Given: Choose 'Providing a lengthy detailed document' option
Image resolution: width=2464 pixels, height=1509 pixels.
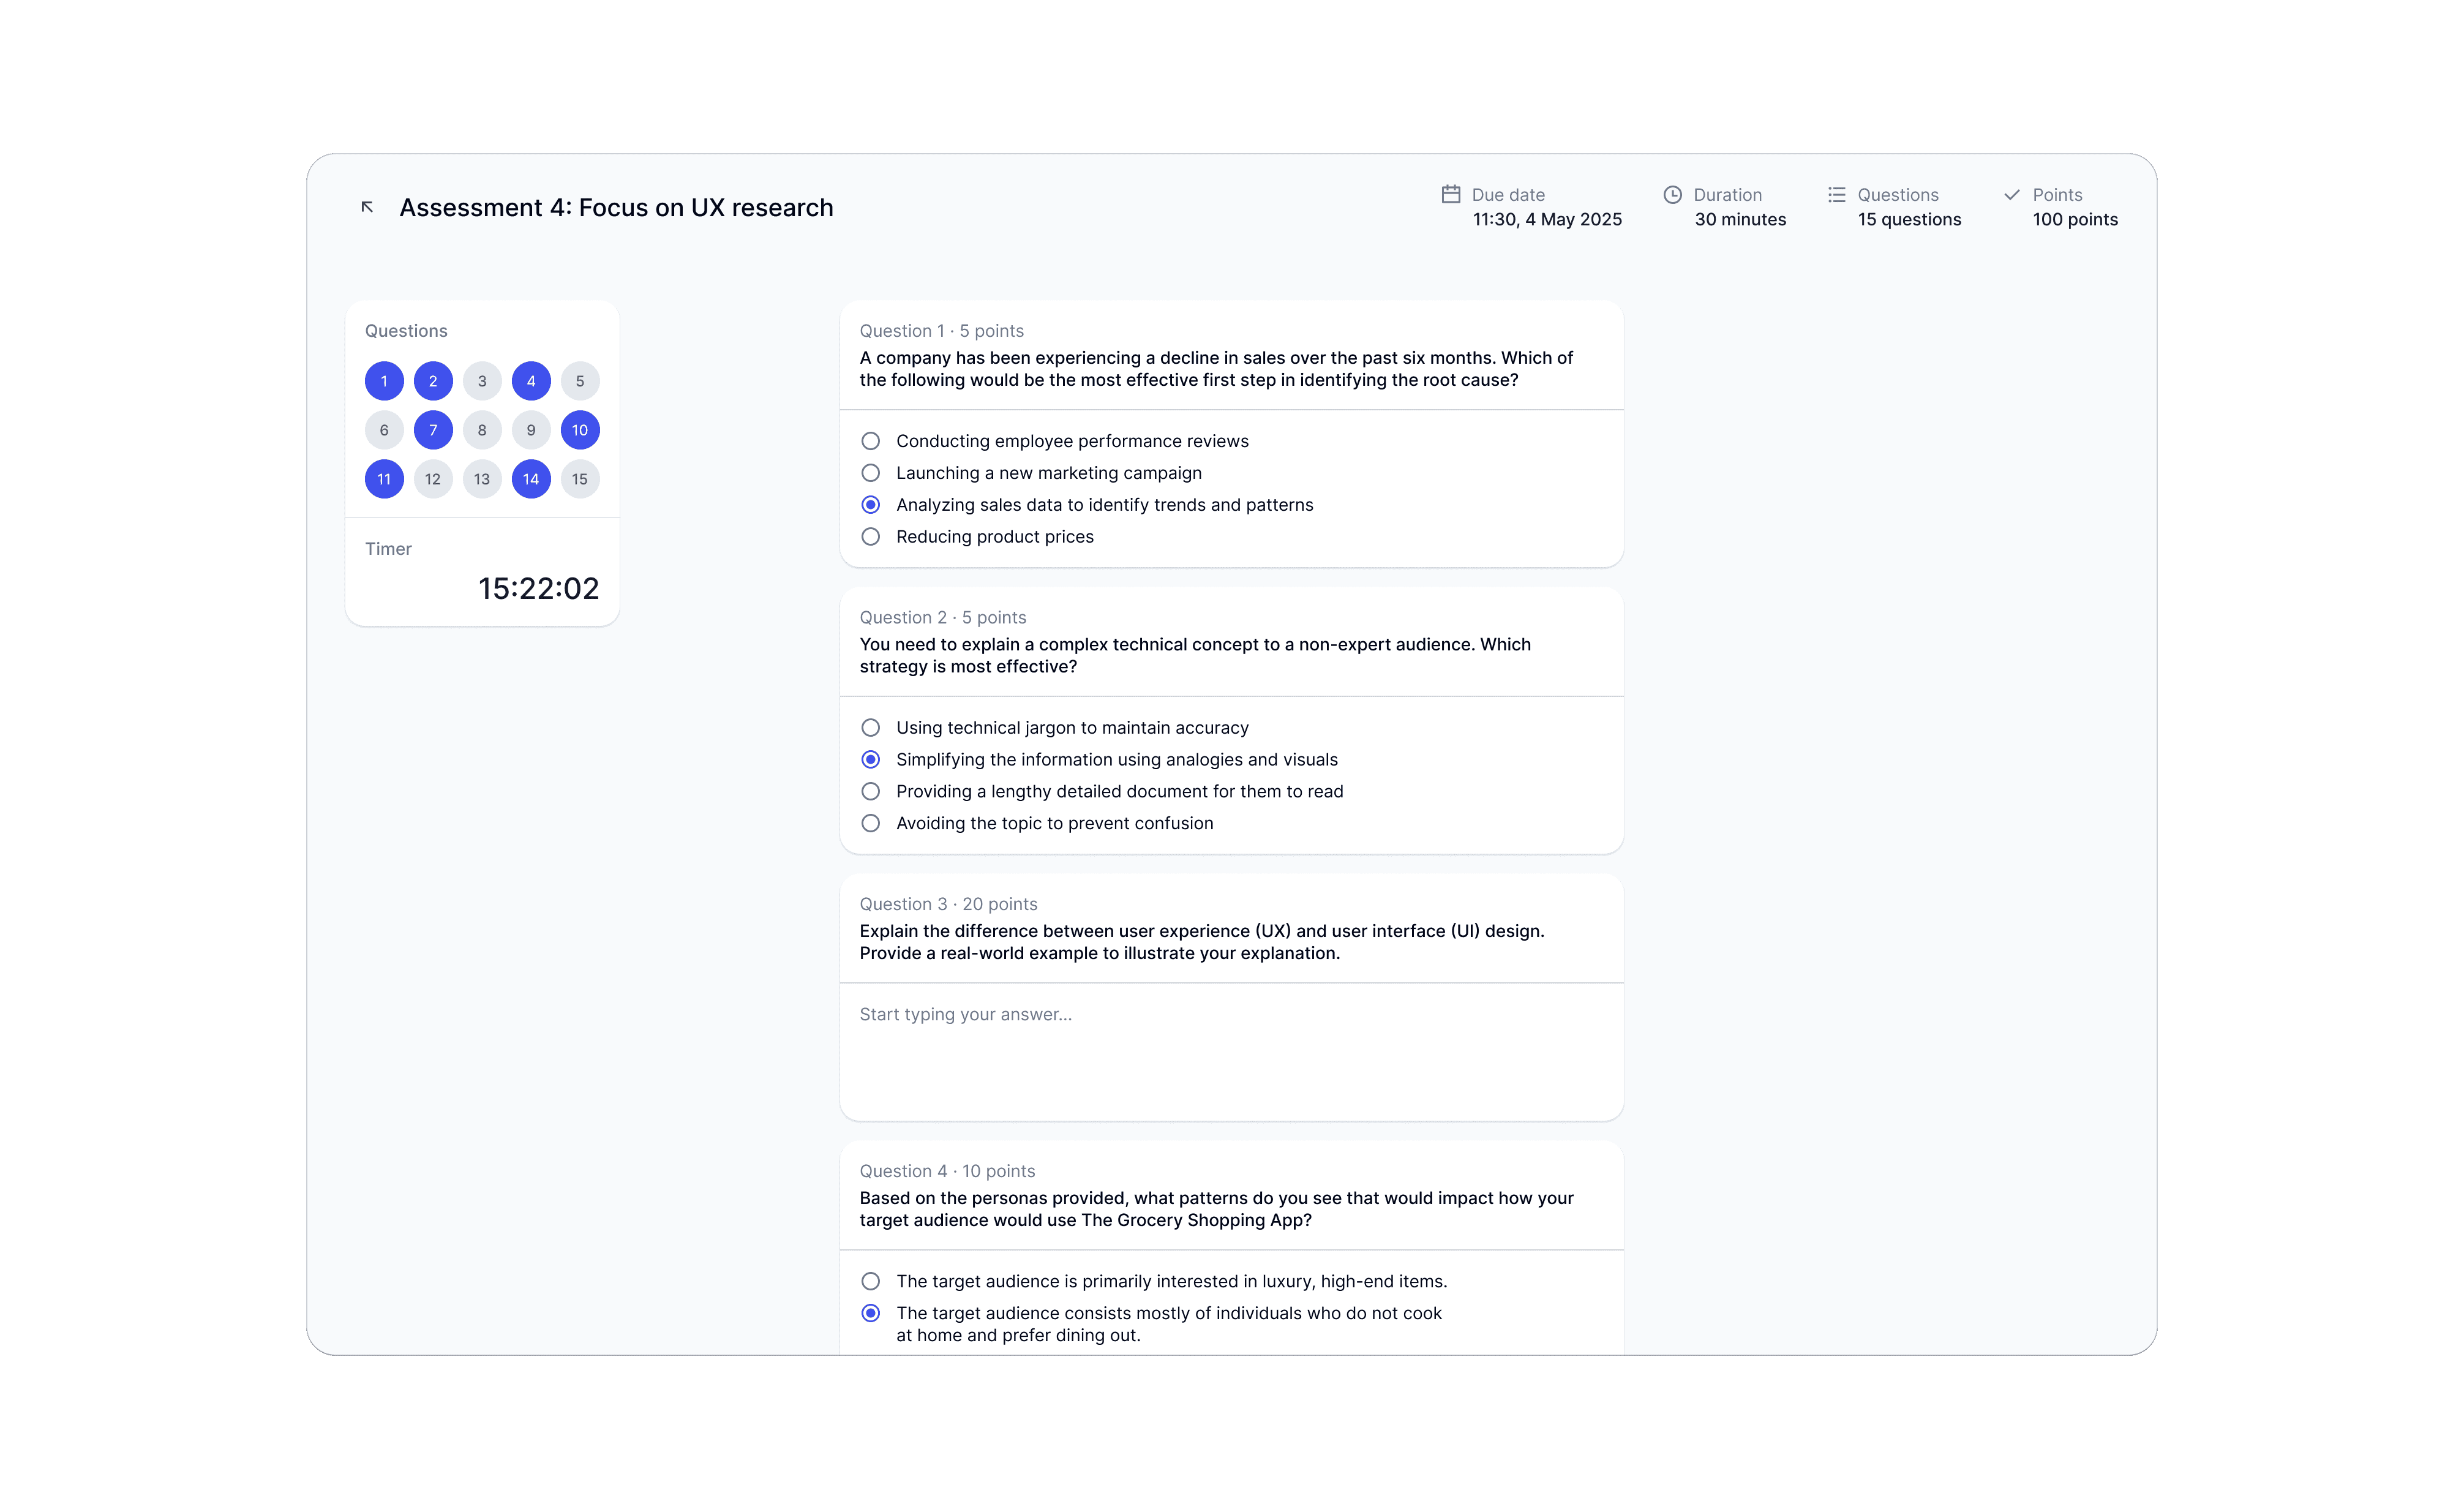Looking at the screenshot, I should tap(871, 791).
